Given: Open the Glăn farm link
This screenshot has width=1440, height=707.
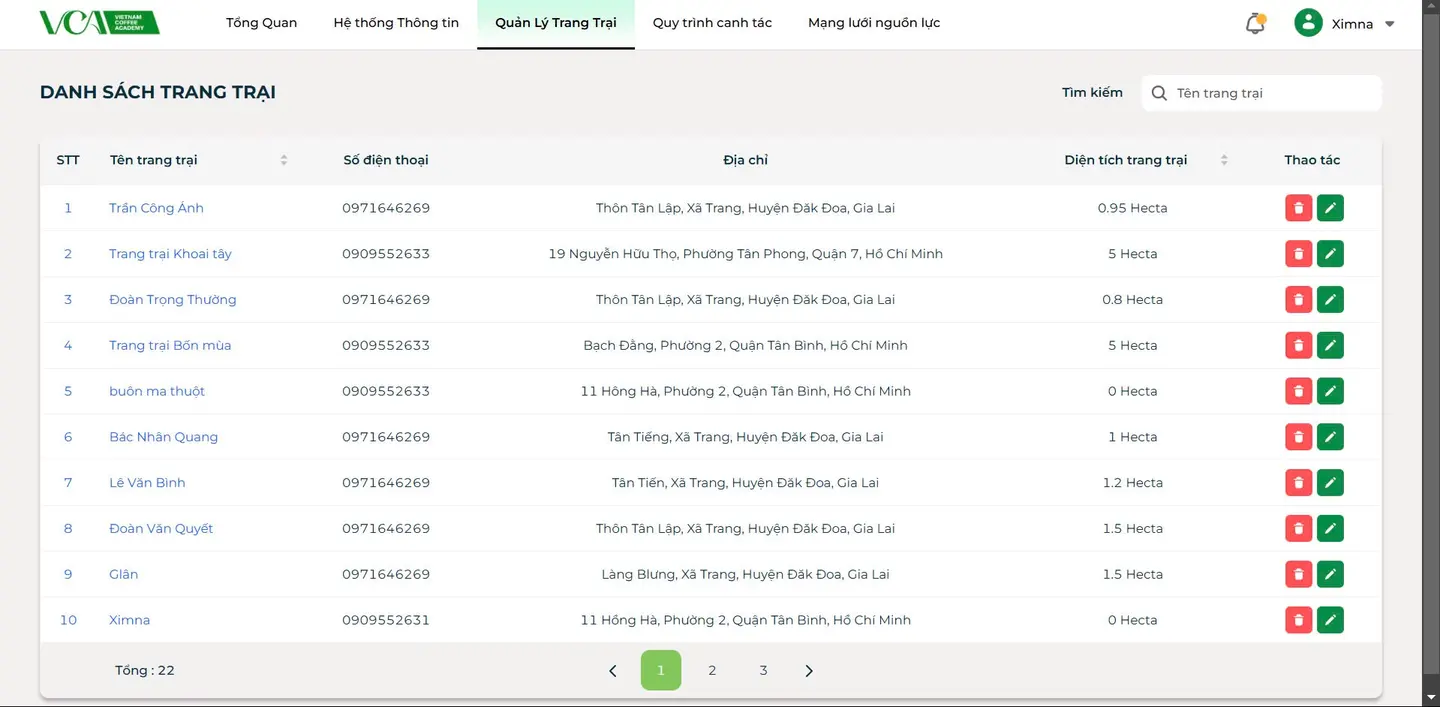Looking at the screenshot, I should 124,575.
